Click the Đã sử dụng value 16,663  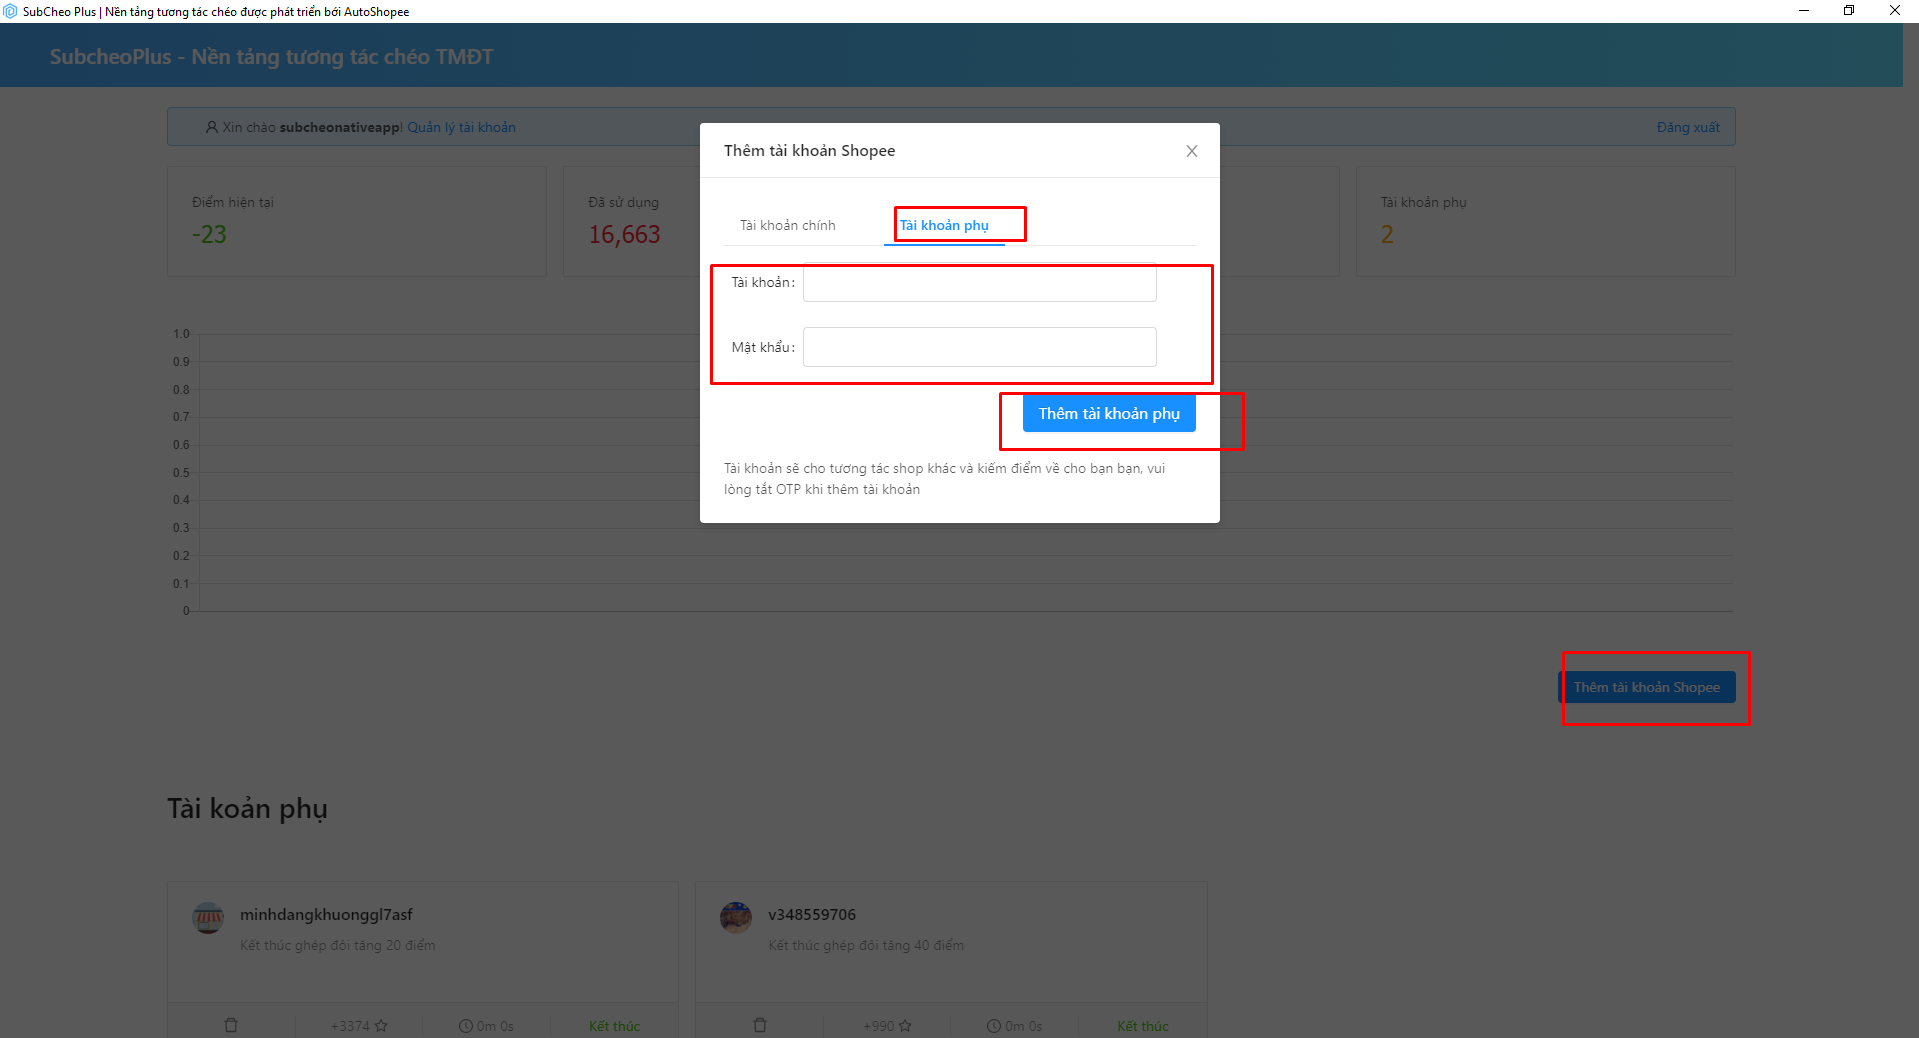tap(624, 235)
